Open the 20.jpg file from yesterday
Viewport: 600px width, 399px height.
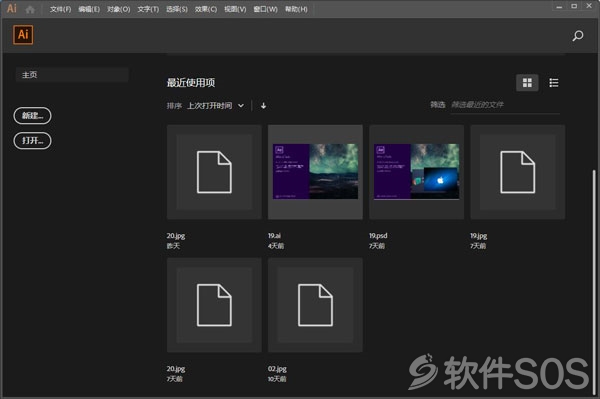pos(214,172)
